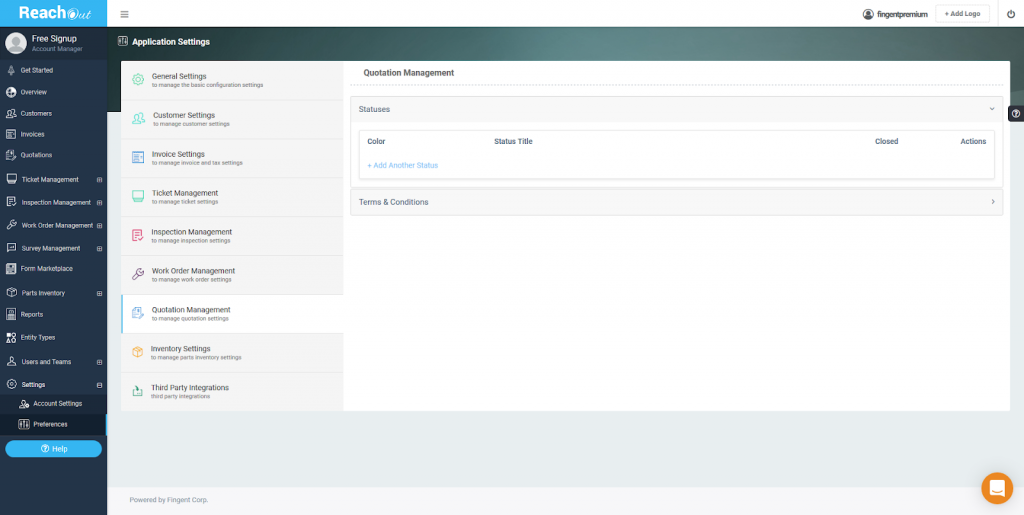Image resolution: width=1024 pixels, height=515 pixels.
Task: Click the Customer Settings people icon
Action: pos(138,119)
